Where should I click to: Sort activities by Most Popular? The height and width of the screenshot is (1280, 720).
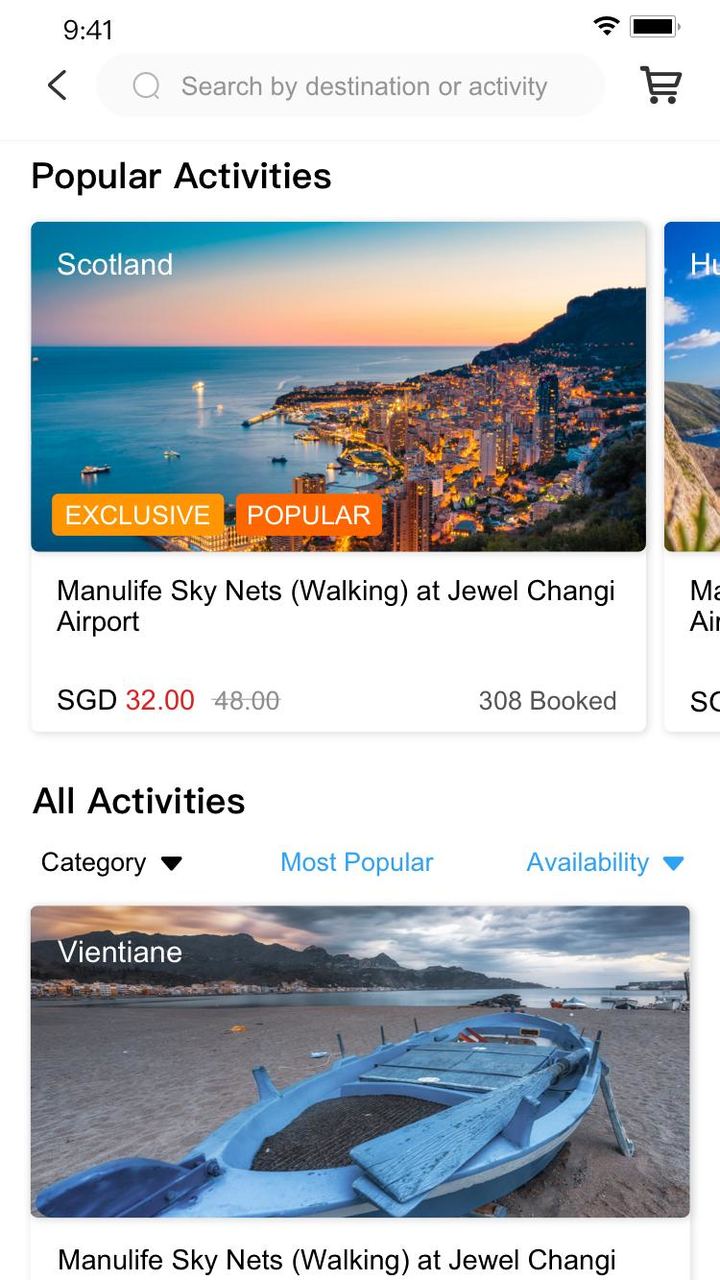pyautogui.click(x=357, y=862)
